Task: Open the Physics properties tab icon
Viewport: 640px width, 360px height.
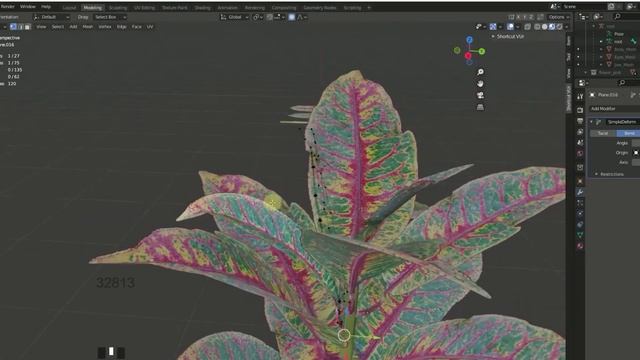Action: click(x=580, y=213)
